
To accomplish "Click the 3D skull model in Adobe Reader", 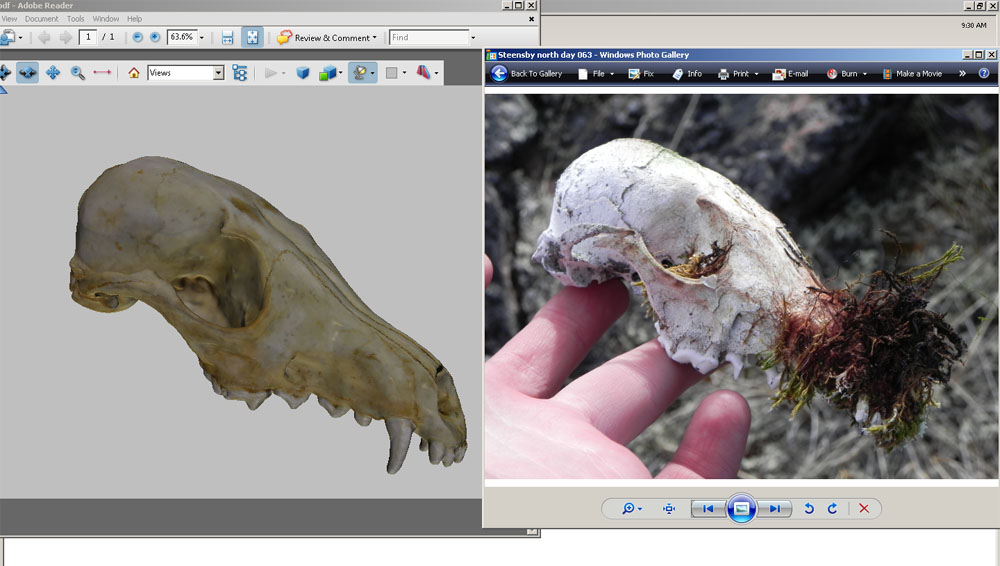I will pyautogui.click(x=268, y=315).
